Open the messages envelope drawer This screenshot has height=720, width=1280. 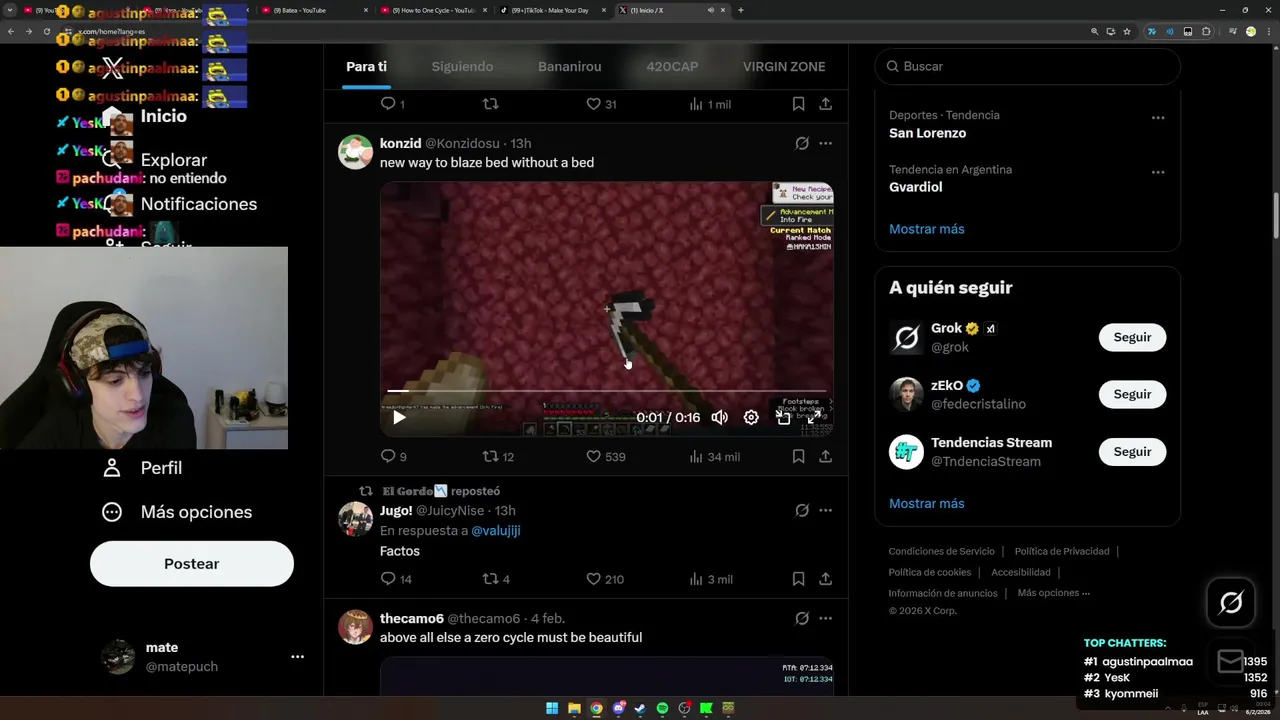pos(1231,661)
